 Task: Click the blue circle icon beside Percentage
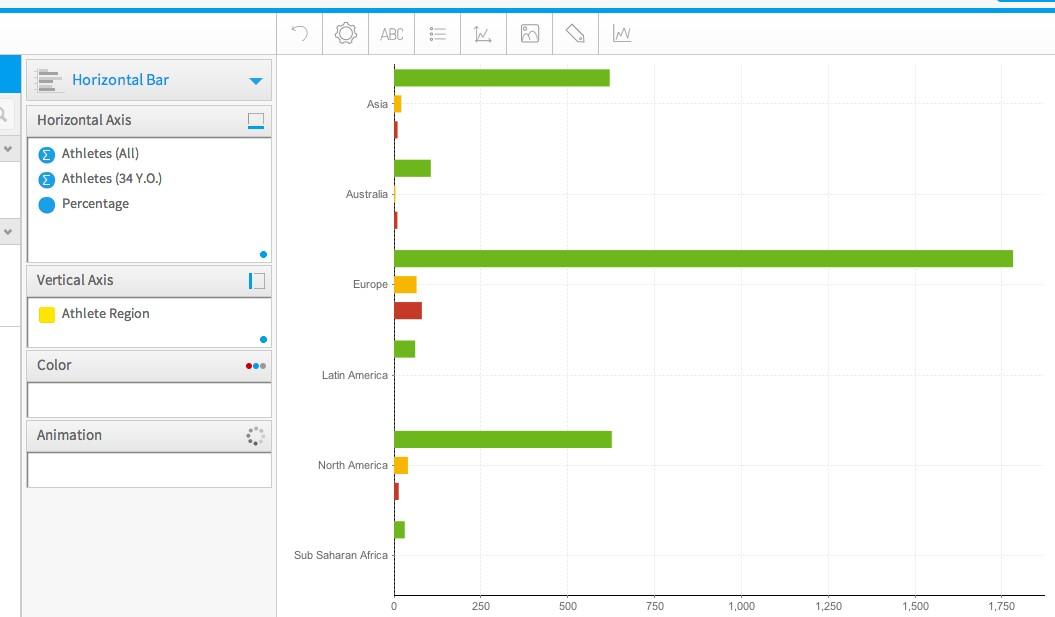click(46, 205)
